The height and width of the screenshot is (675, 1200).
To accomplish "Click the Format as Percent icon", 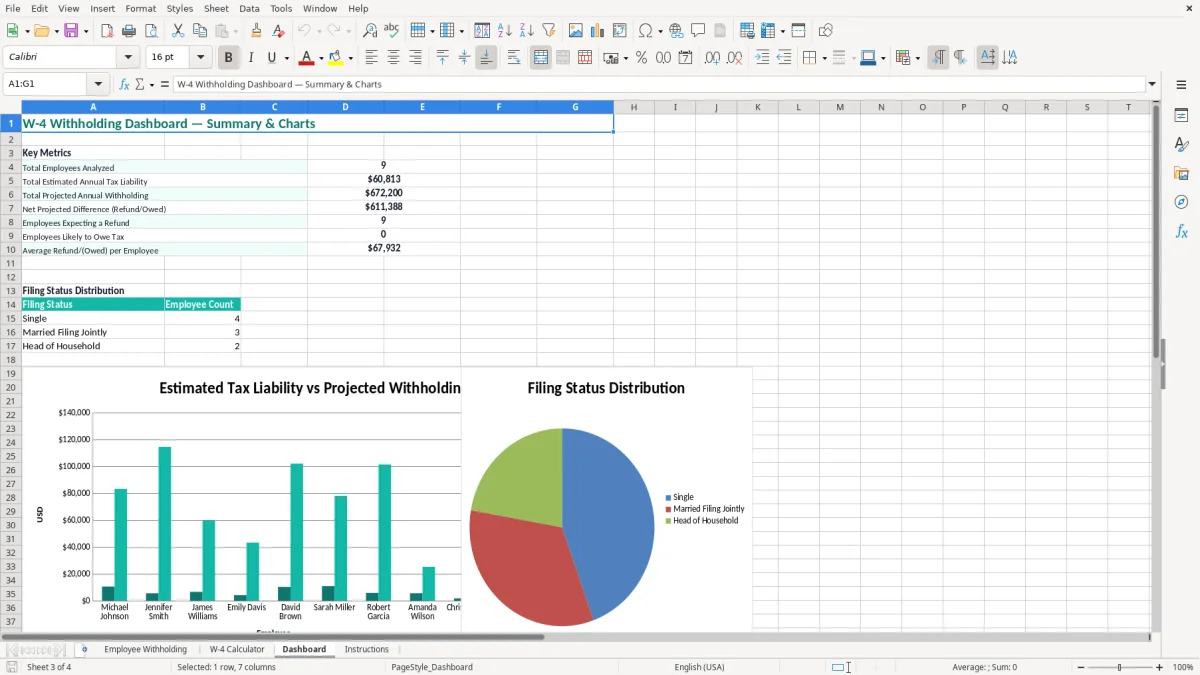I will point(641,58).
